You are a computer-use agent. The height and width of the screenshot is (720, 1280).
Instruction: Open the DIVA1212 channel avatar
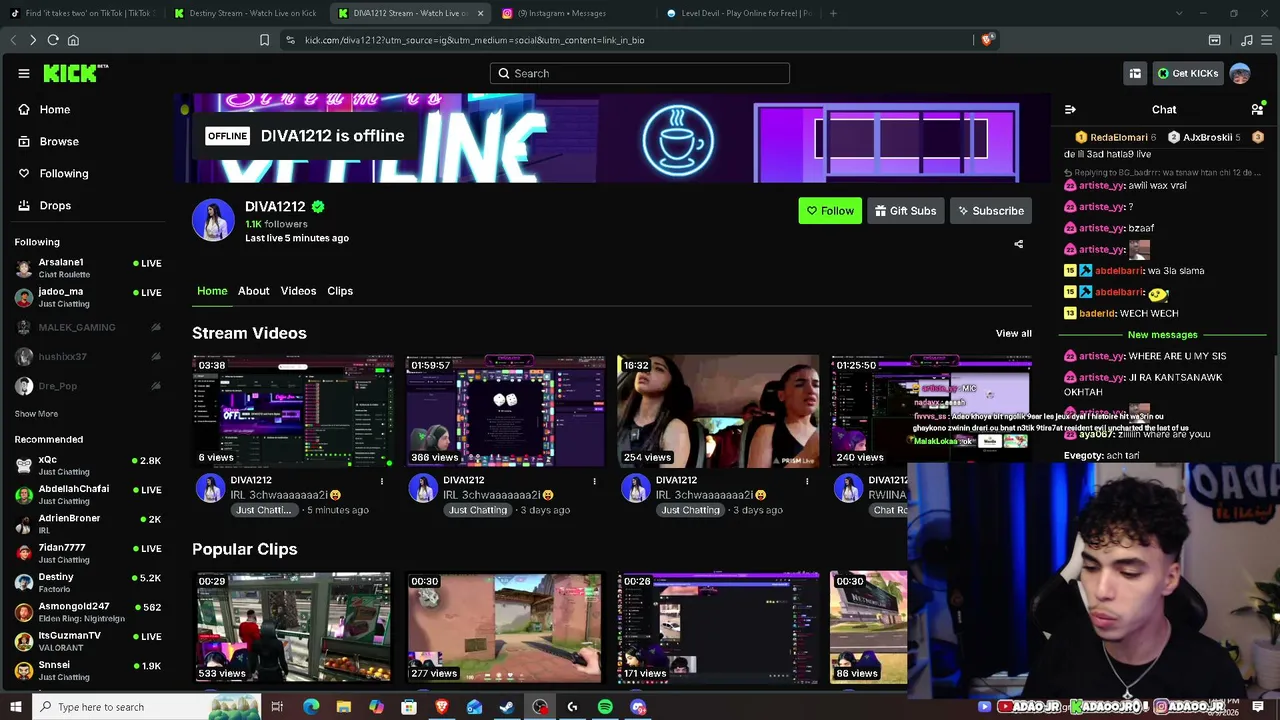213,220
